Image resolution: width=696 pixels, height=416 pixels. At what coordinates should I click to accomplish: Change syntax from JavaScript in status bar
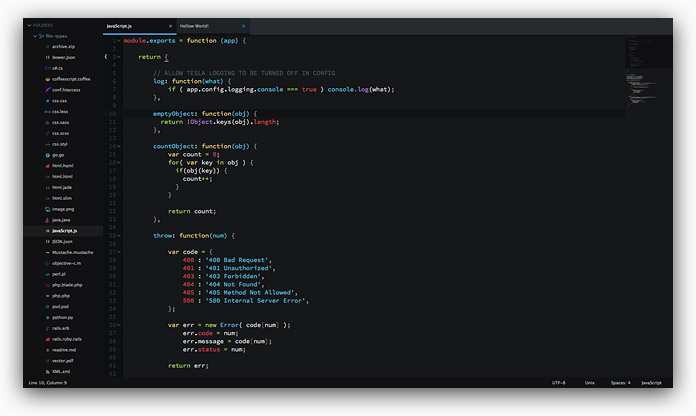click(x=651, y=383)
